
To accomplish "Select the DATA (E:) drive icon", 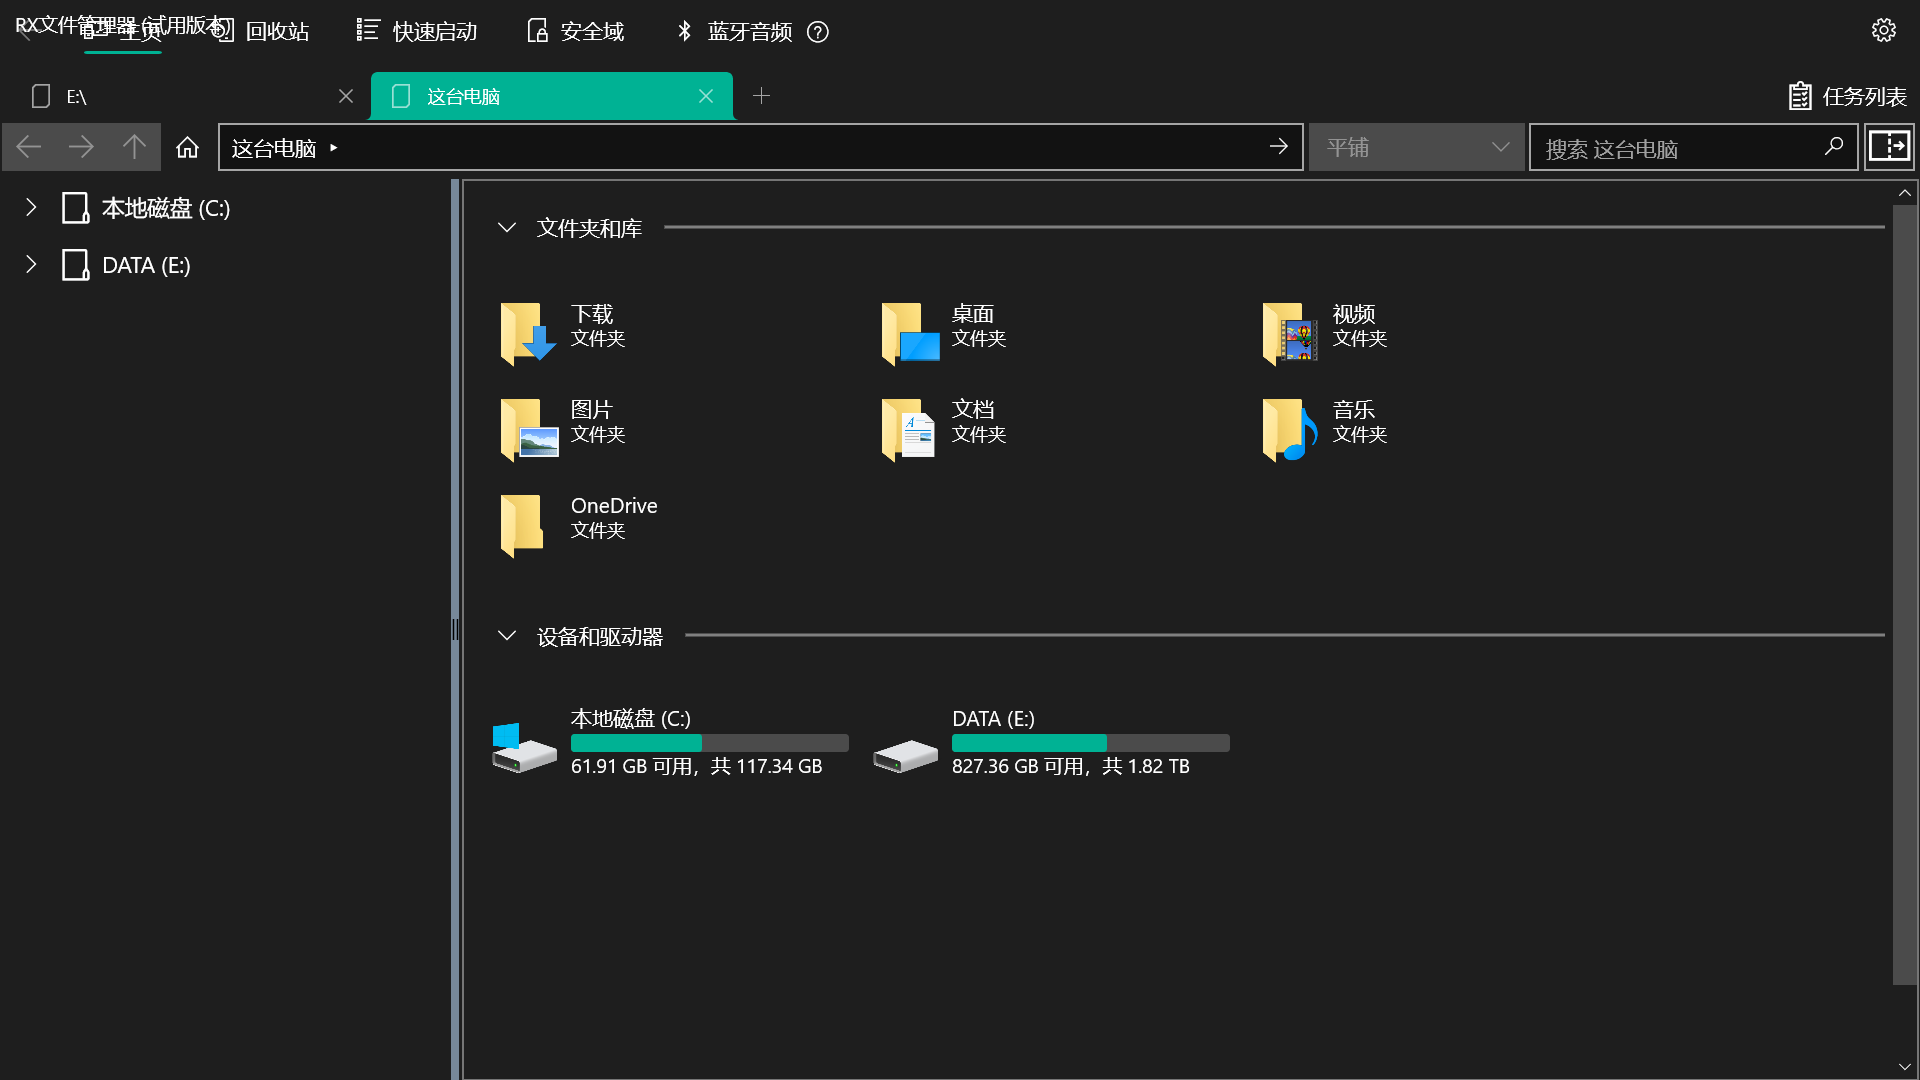I will click(905, 755).
